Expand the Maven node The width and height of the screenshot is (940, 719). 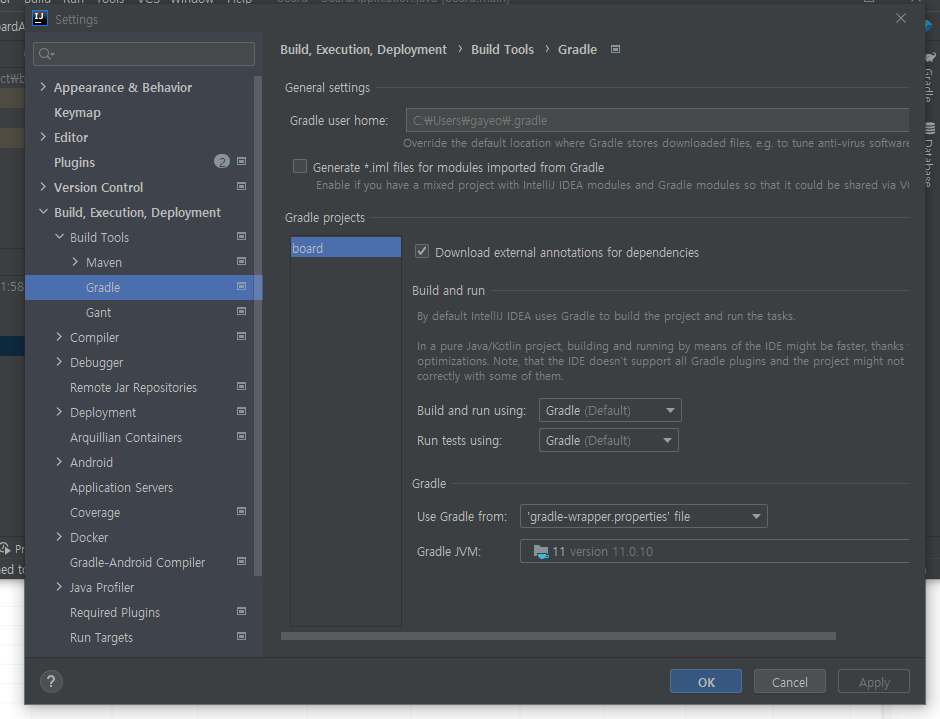click(75, 262)
